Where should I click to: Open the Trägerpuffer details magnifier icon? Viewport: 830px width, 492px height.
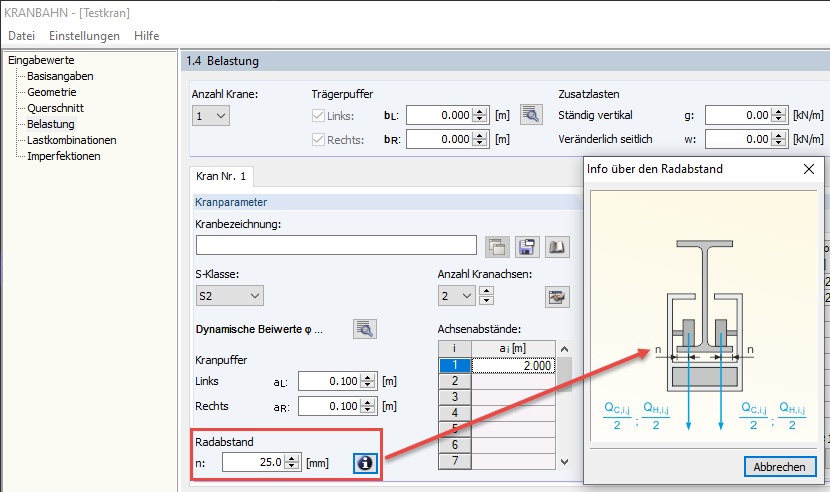click(531, 114)
